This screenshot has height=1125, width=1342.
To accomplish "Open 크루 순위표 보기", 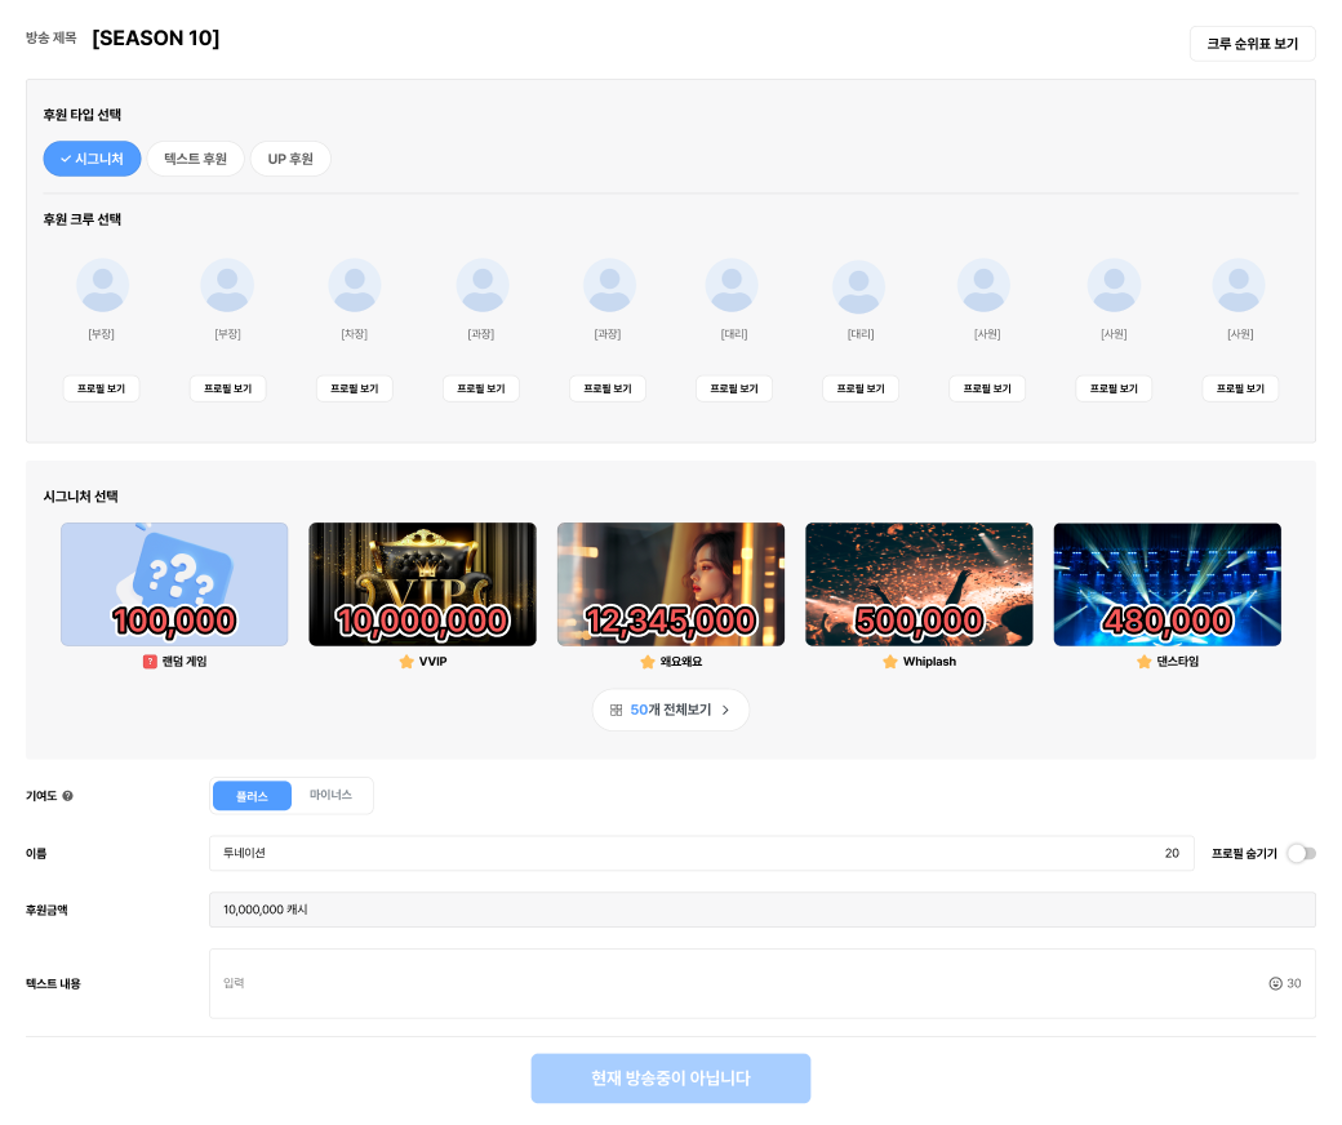I will pyautogui.click(x=1251, y=44).
